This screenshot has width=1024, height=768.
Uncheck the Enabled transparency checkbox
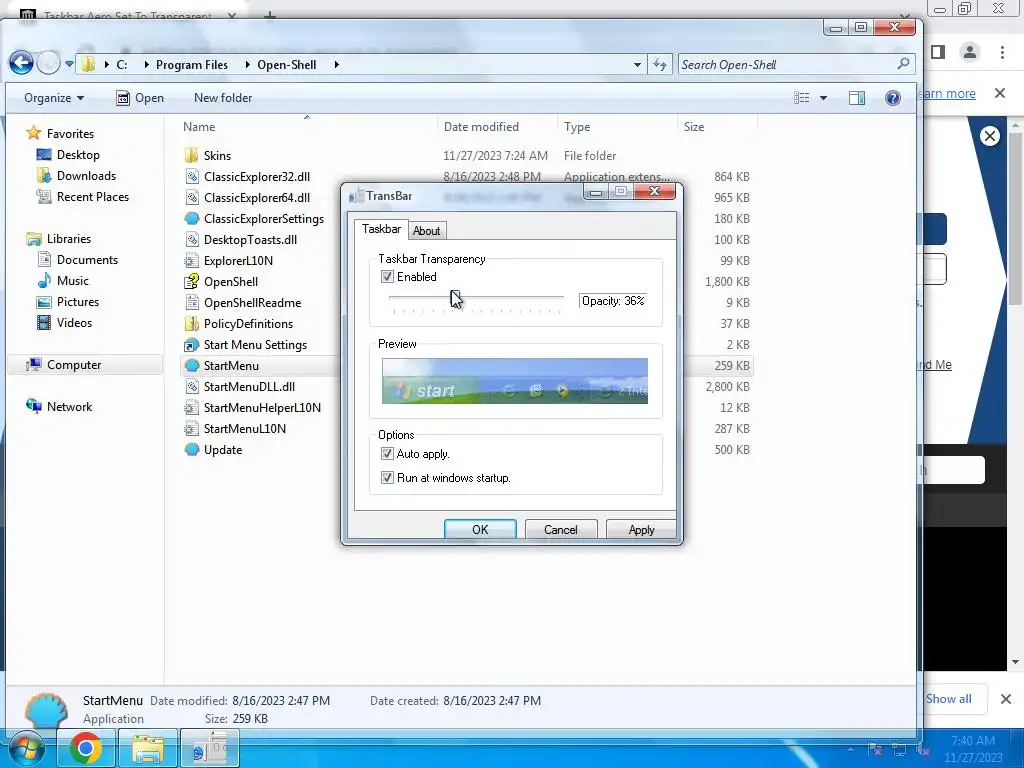pyautogui.click(x=387, y=277)
